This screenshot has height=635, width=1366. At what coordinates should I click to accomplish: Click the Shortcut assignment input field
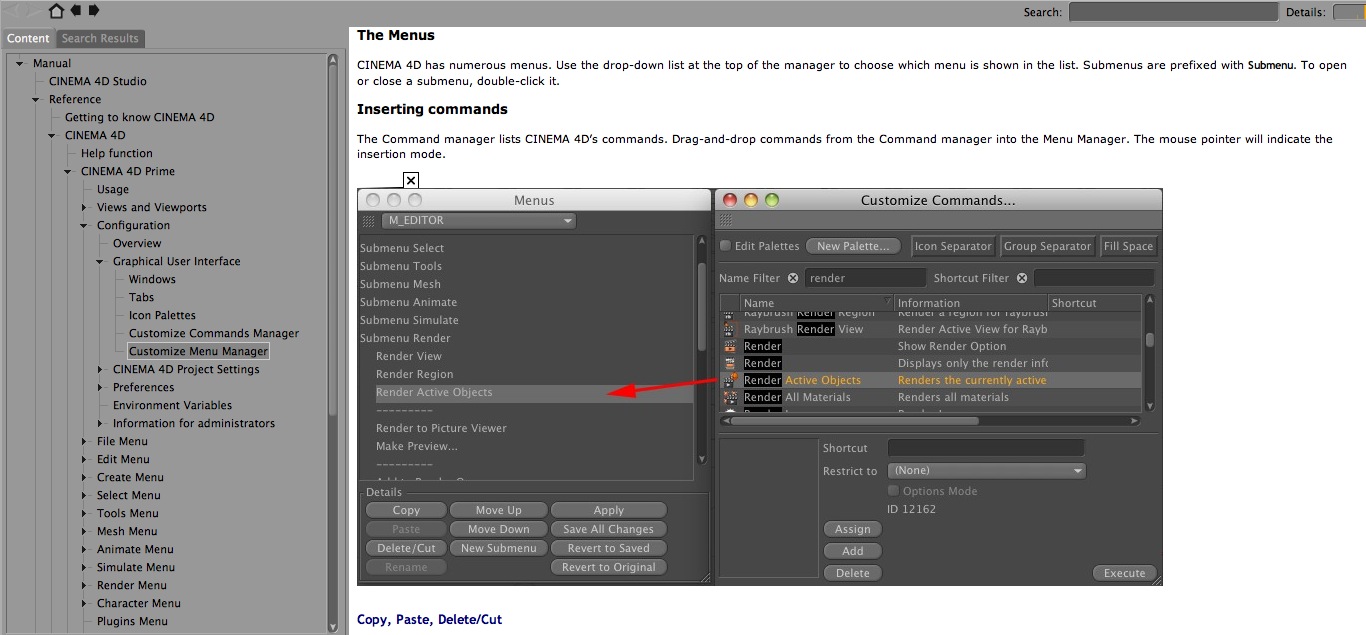[x=986, y=448]
